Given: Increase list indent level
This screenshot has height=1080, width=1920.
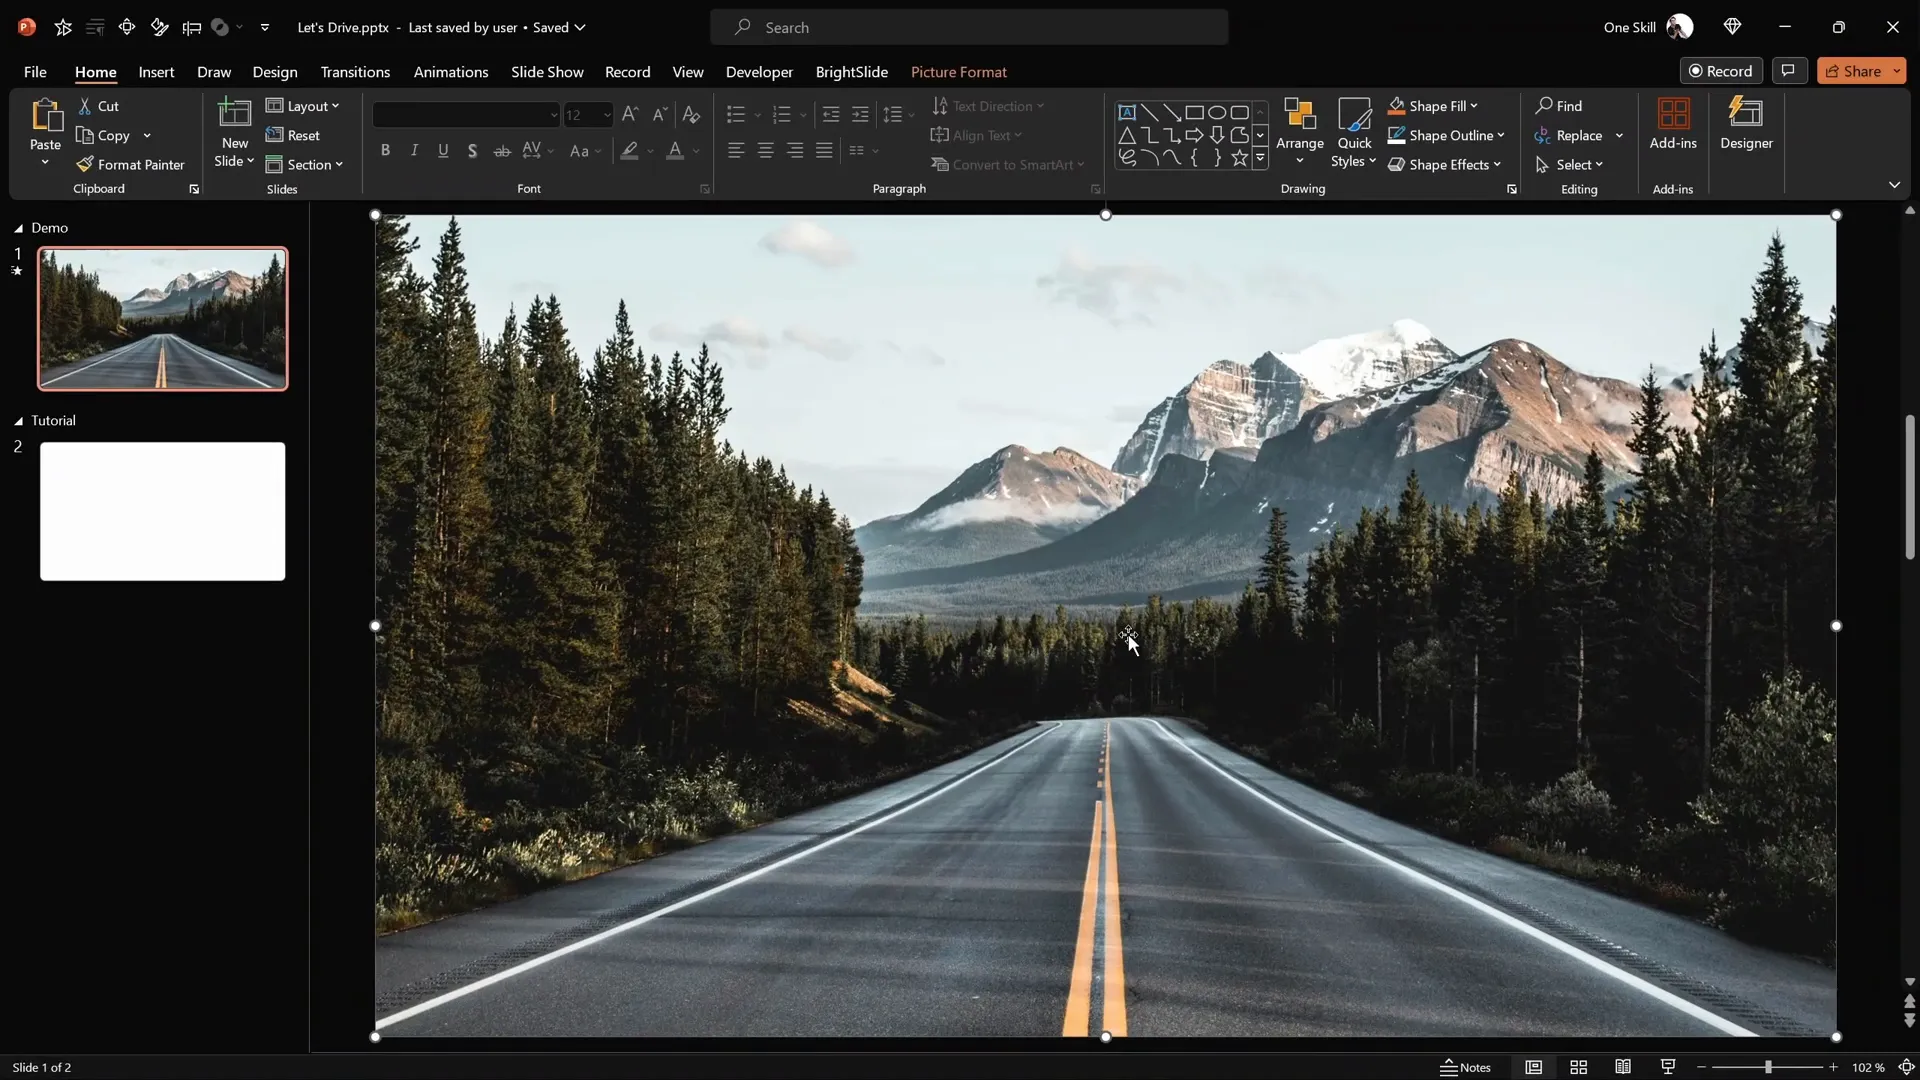Looking at the screenshot, I should 860,115.
